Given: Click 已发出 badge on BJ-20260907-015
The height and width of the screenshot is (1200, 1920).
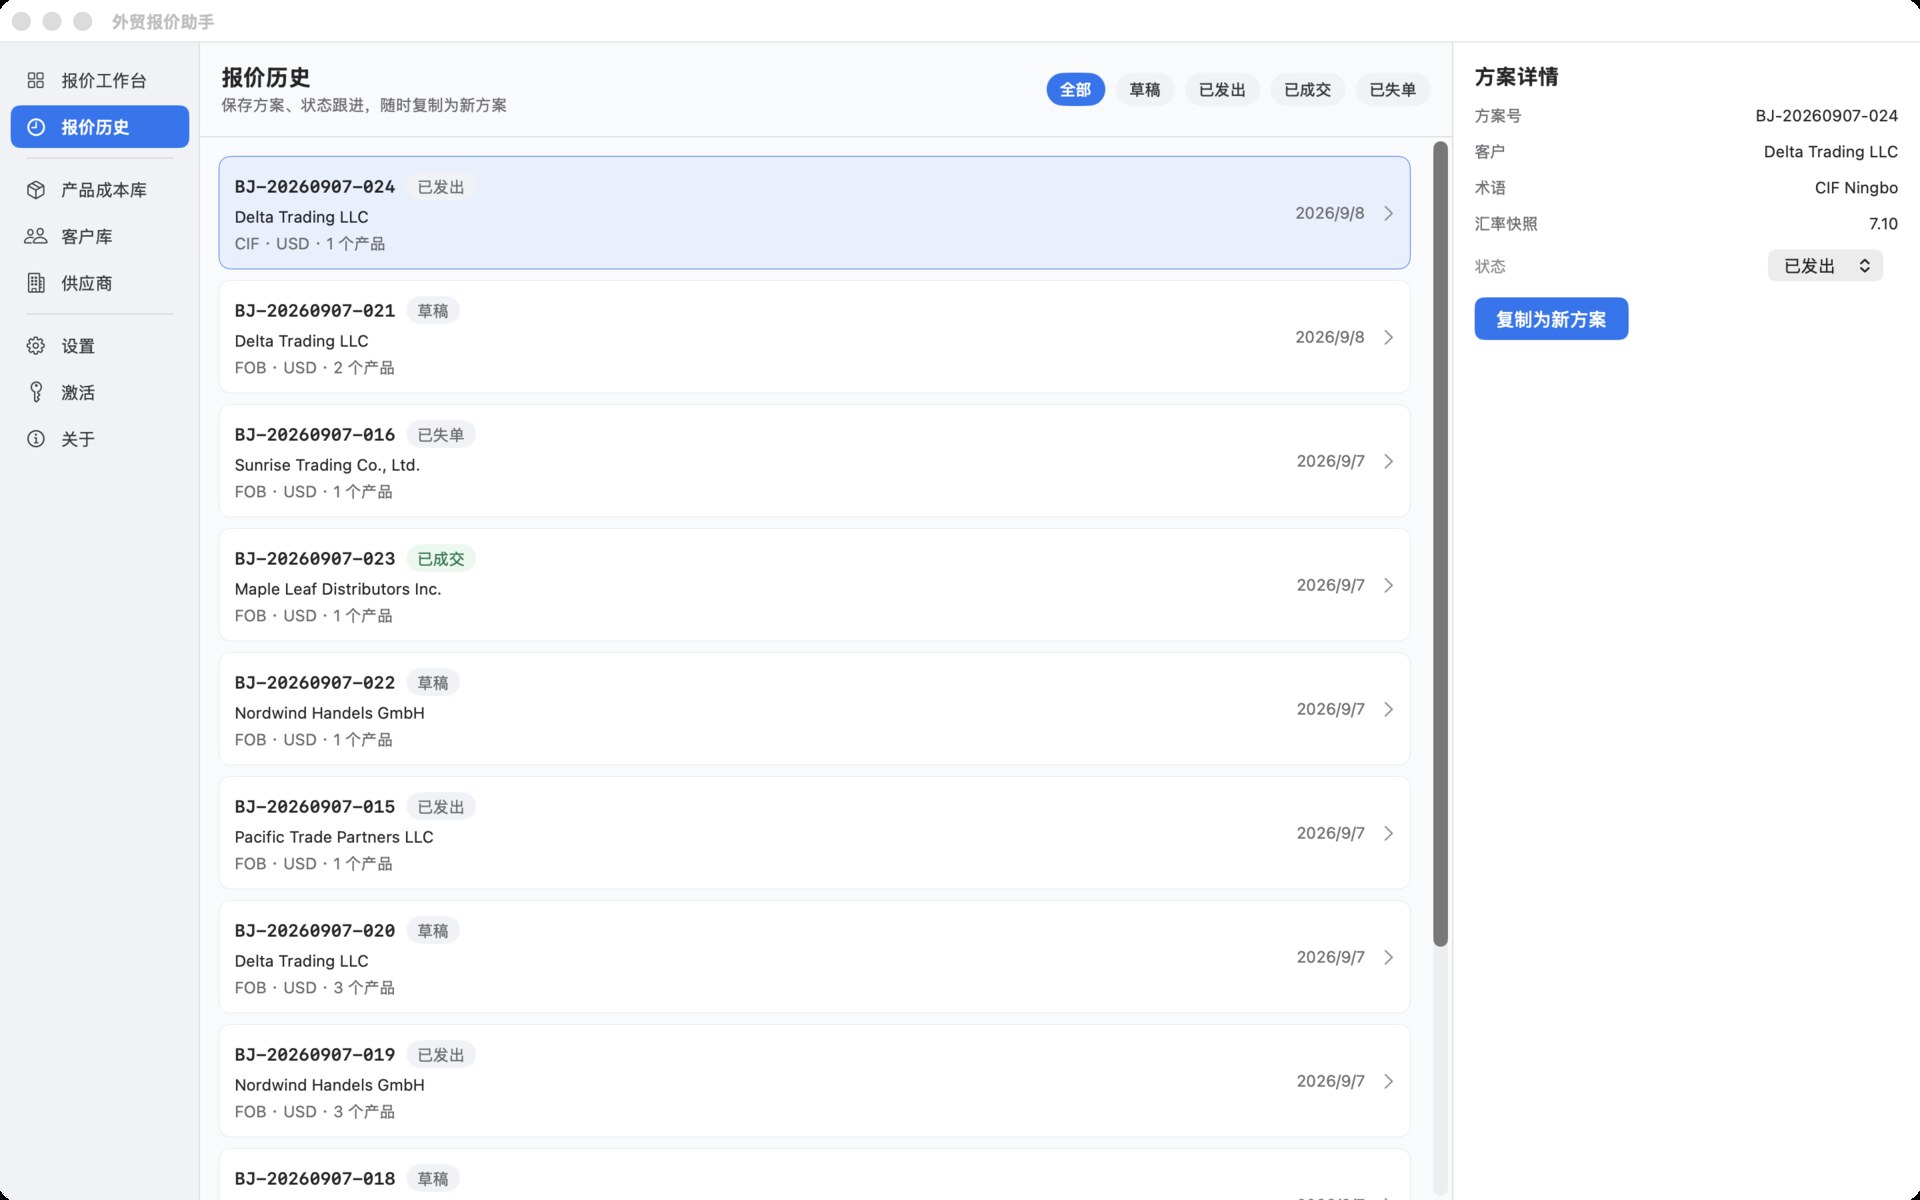Looking at the screenshot, I should (441, 807).
